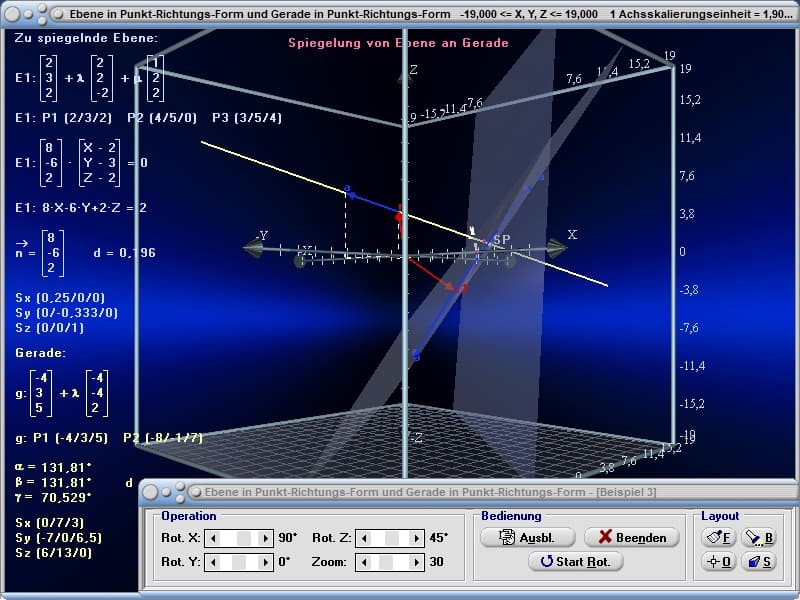Click the Ausbl. button
Image resolution: width=800 pixels, height=600 pixels.
[x=528, y=537]
